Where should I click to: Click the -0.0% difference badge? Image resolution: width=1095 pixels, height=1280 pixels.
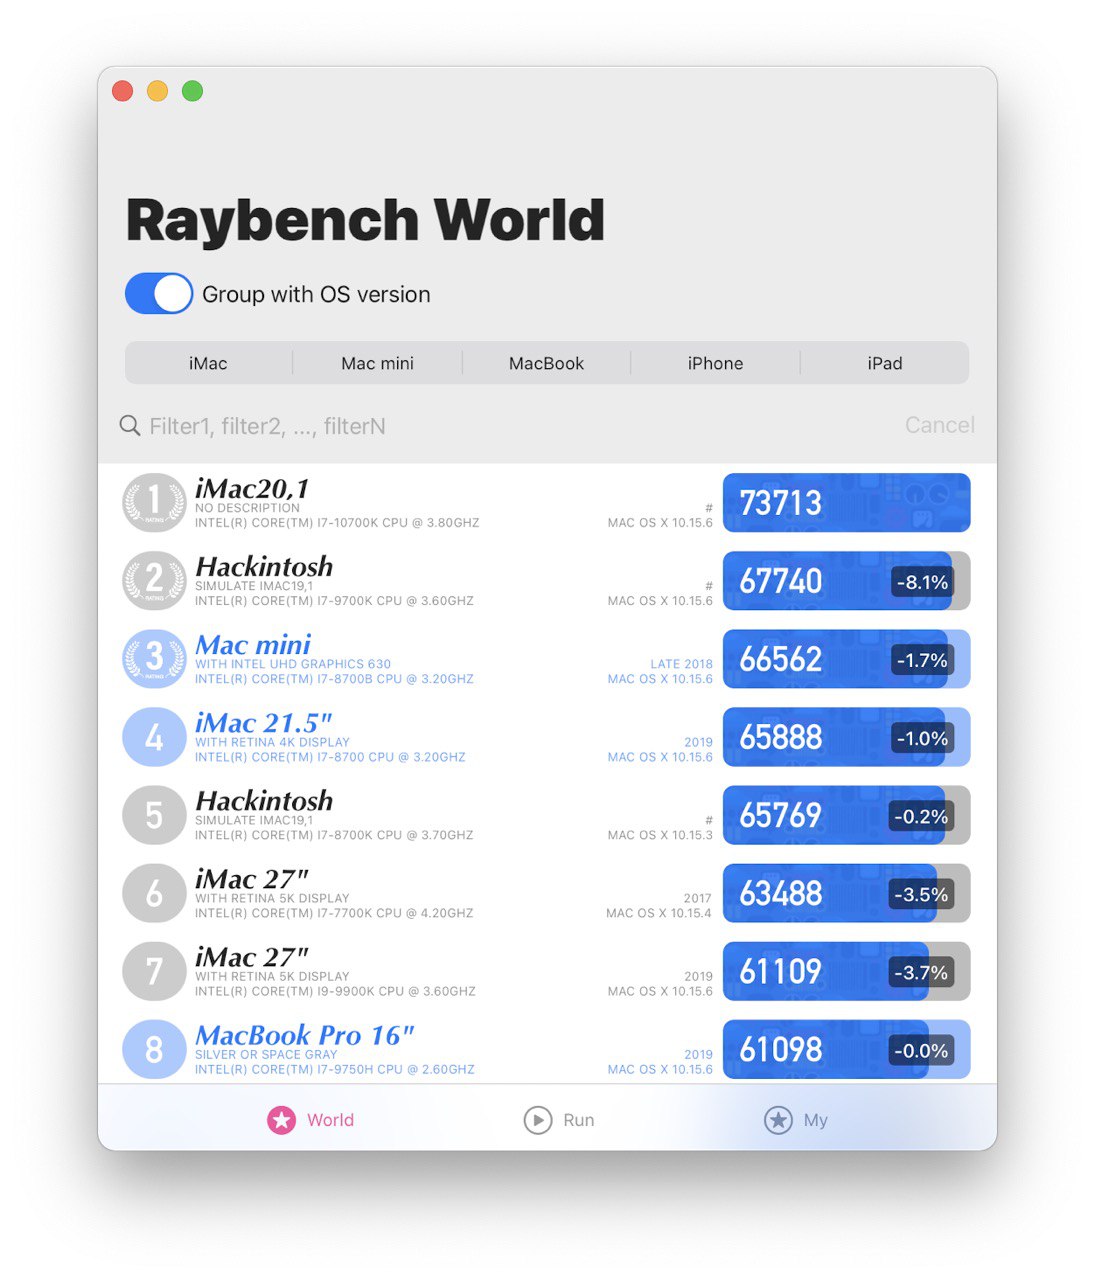coord(921,1050)
